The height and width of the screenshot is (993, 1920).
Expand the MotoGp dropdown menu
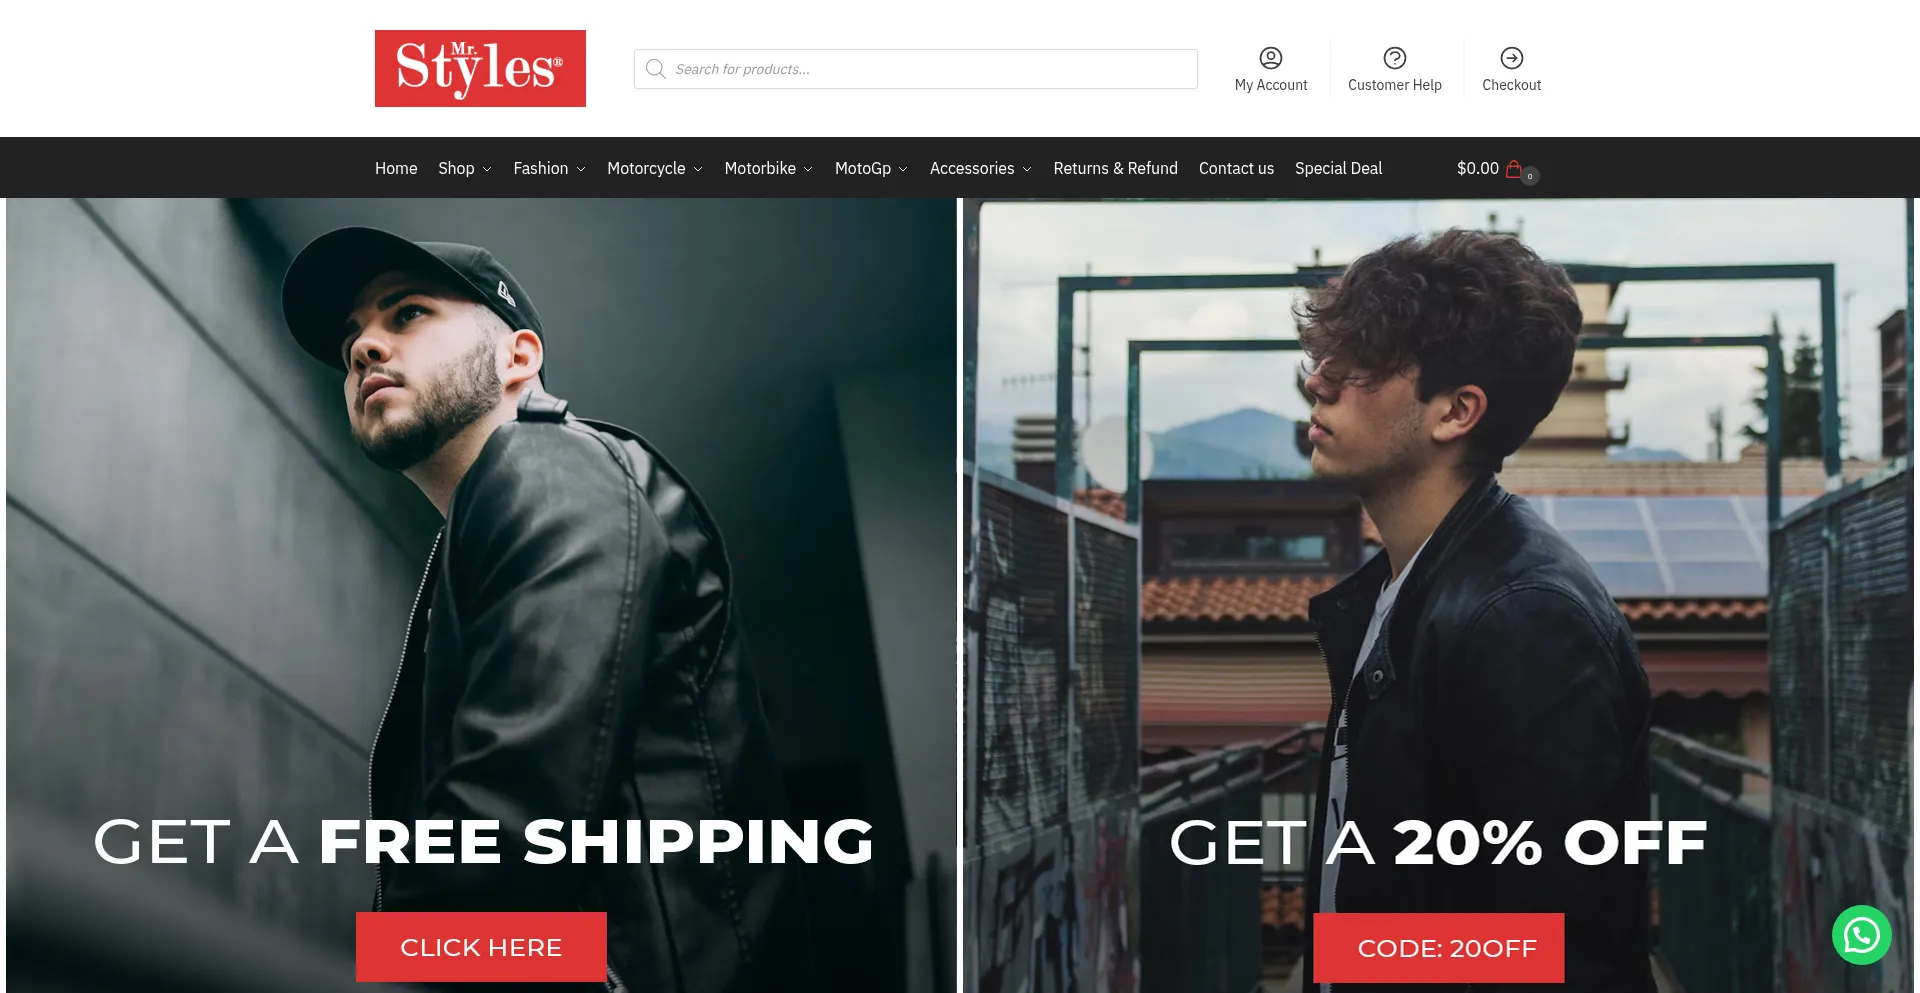[872, 168]
